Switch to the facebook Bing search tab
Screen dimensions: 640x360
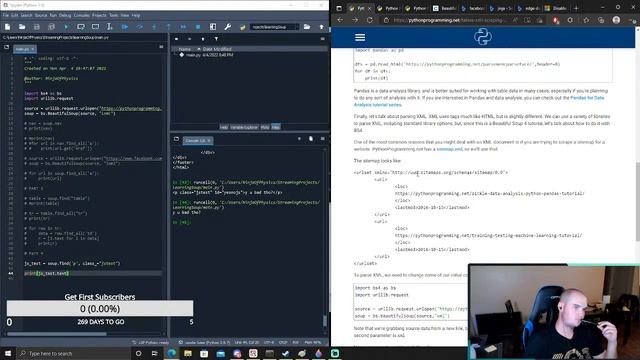[x=473, y=8]
